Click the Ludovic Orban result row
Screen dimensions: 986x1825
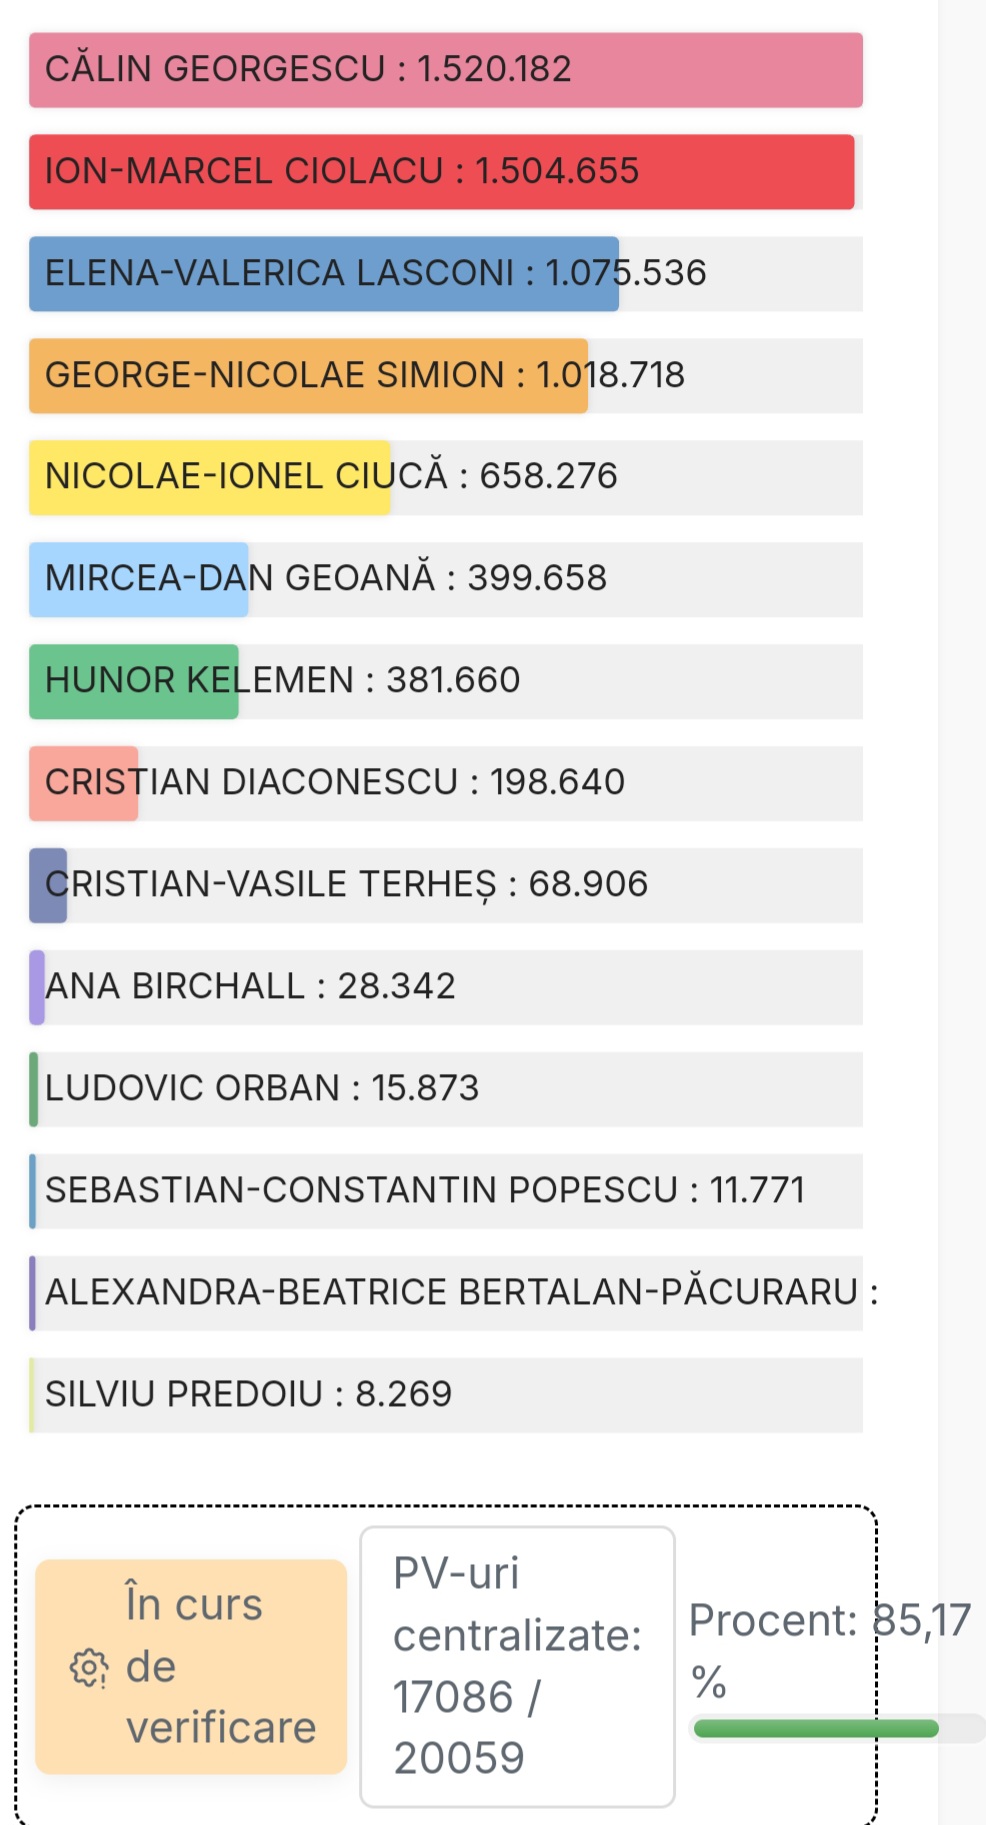tap(445, 1090)
